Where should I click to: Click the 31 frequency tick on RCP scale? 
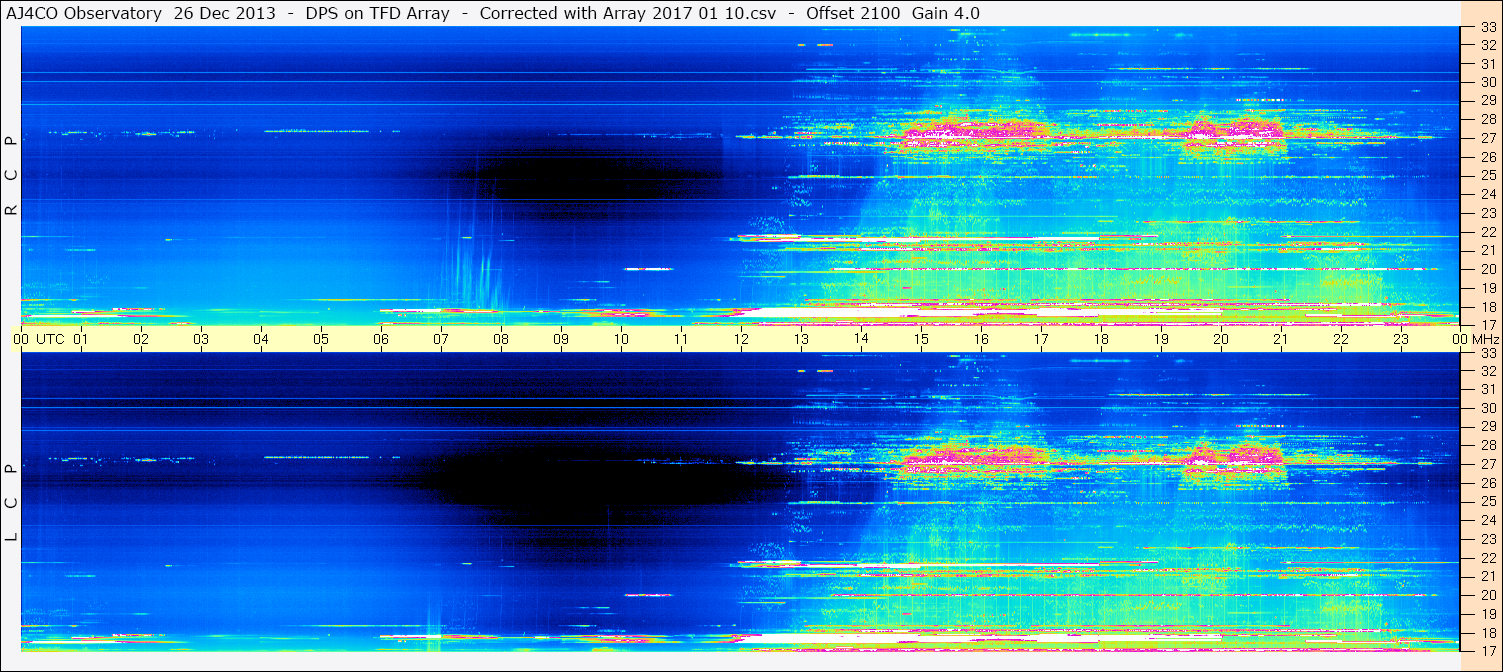(1487, 63)
